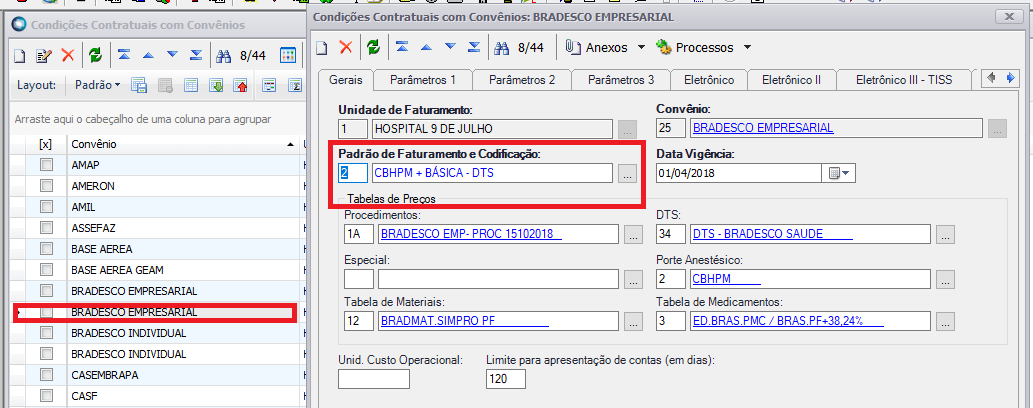Image resolution: width=1033 pixels, height=408 pixels.
Task: Tick the AMERON row checkbox
Action: coord(46,186)
